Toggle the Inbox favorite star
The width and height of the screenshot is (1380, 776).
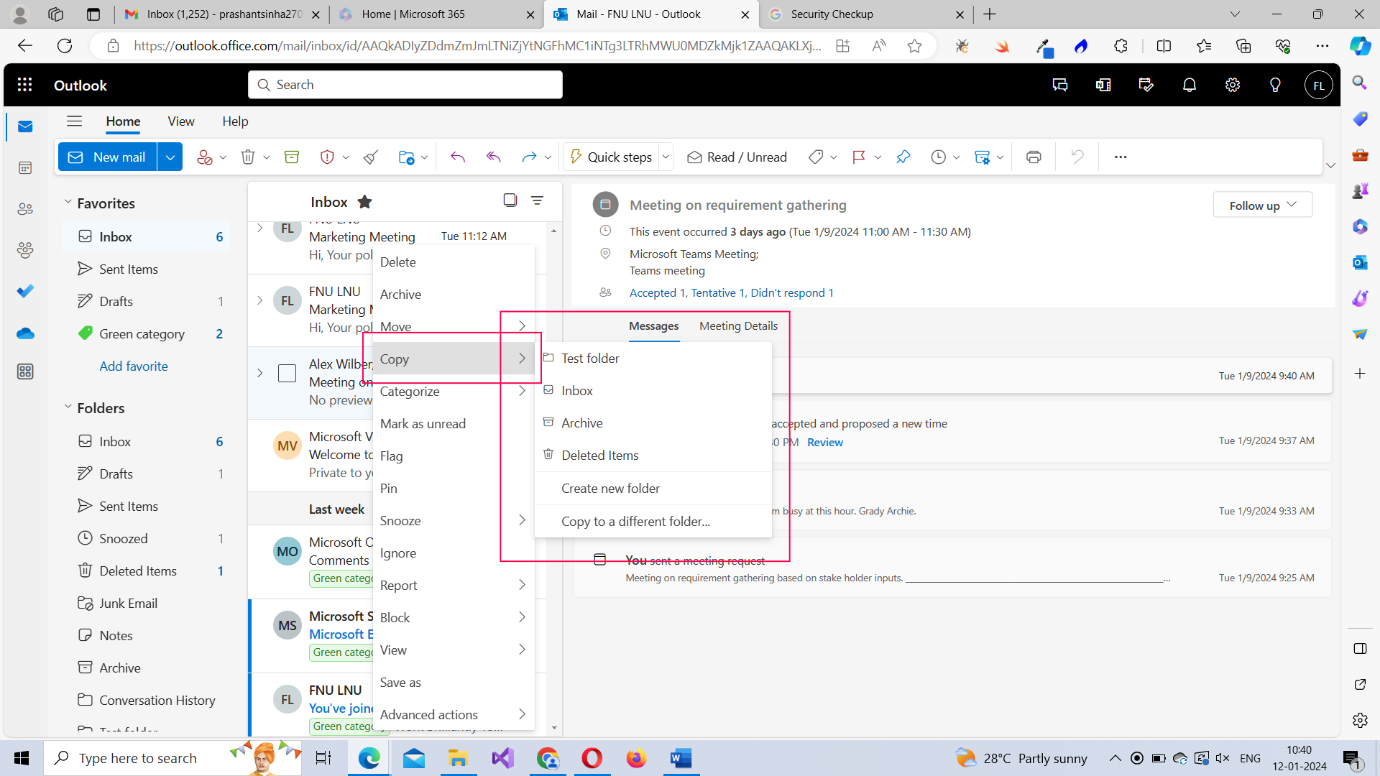click(x=365, y=202)
